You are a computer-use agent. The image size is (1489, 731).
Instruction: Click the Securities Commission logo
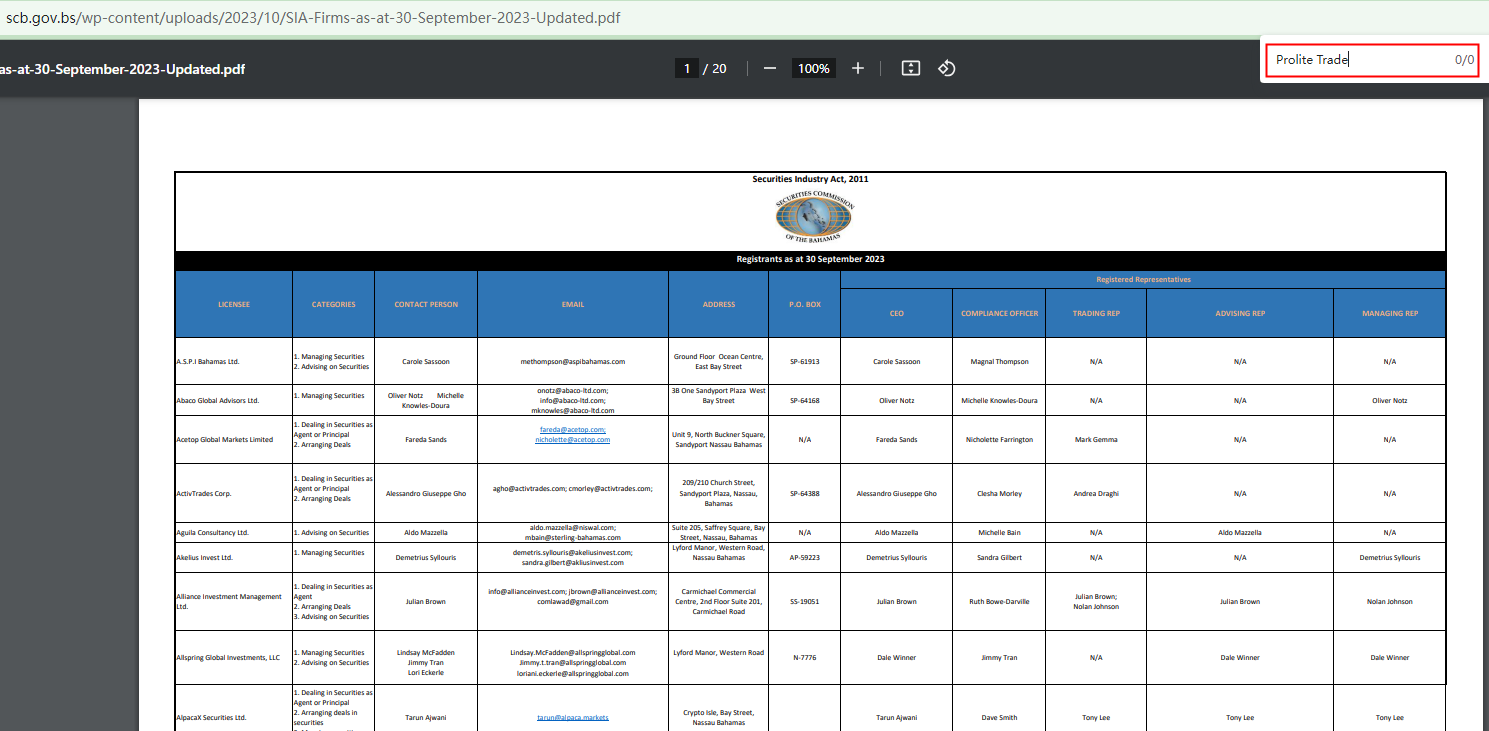click(x=812, y=216)
